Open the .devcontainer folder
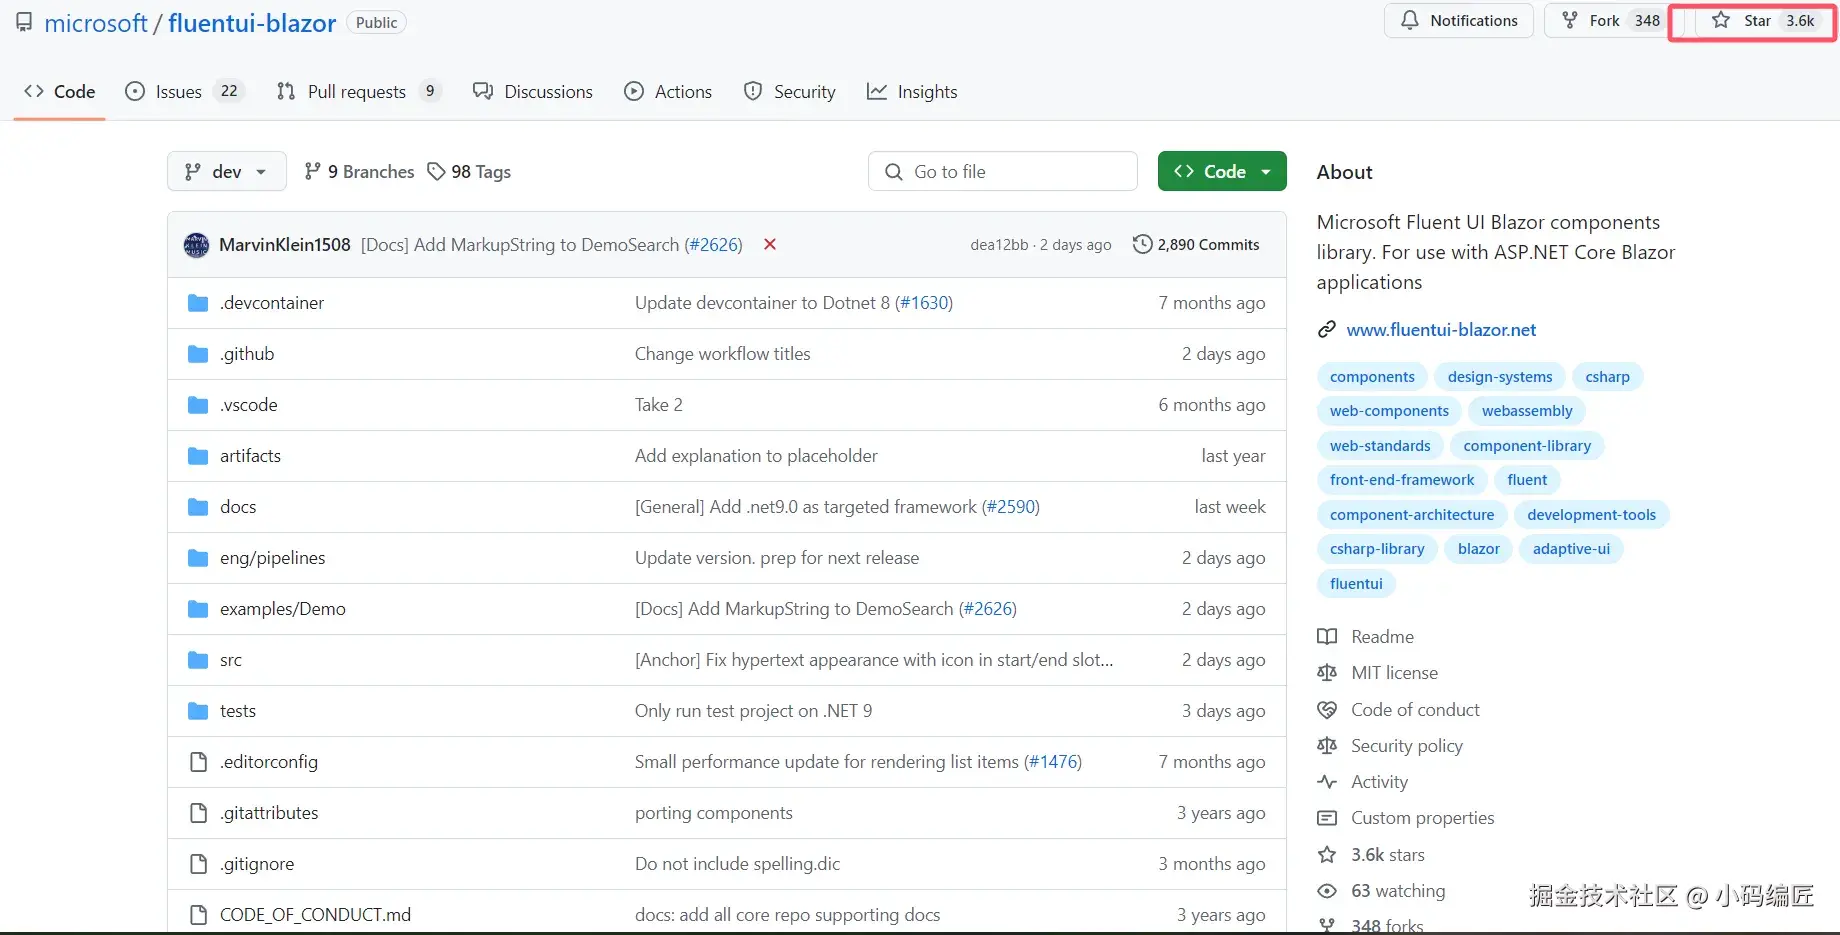The height and width of the screenshot is (935, 1840). 272,303
